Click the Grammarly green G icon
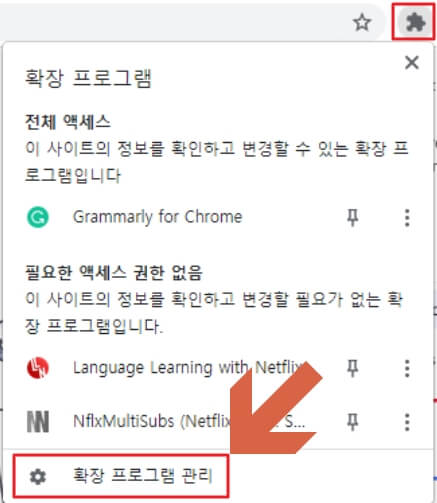This screenshot has width=437, height=503. (x=38, y=217)
